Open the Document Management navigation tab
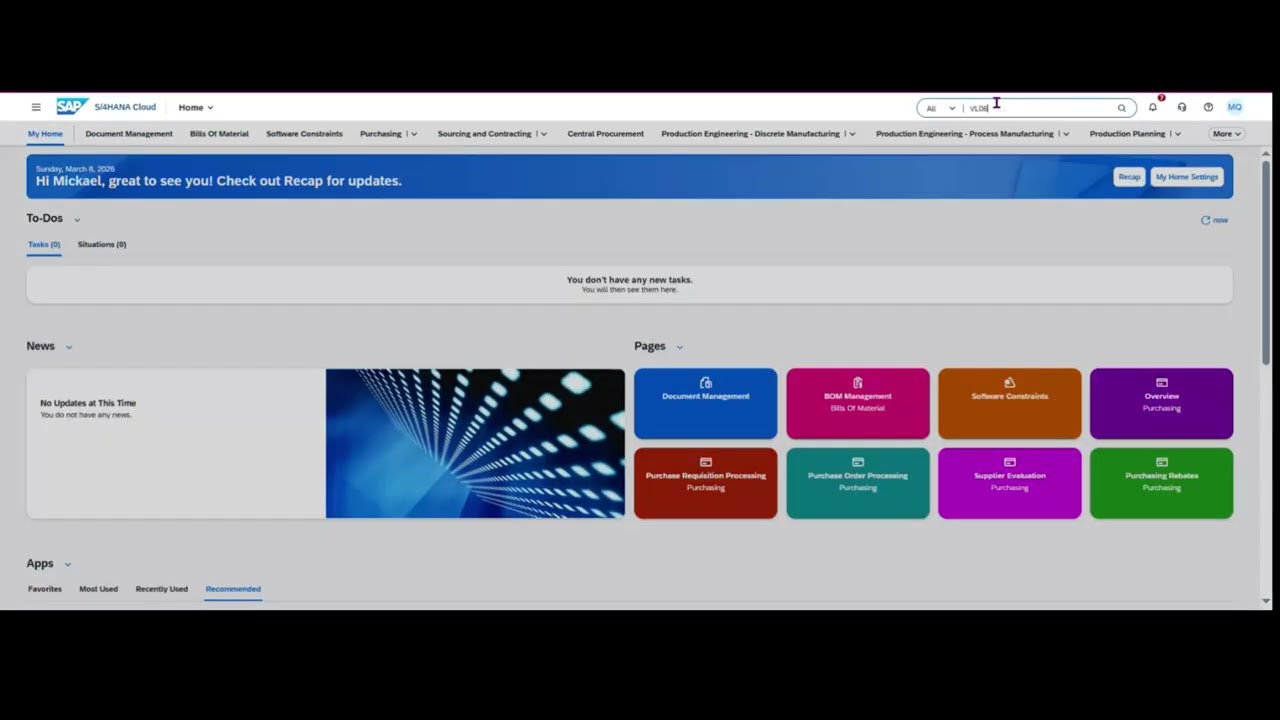The image size is (1280, 720). point(129,134)
